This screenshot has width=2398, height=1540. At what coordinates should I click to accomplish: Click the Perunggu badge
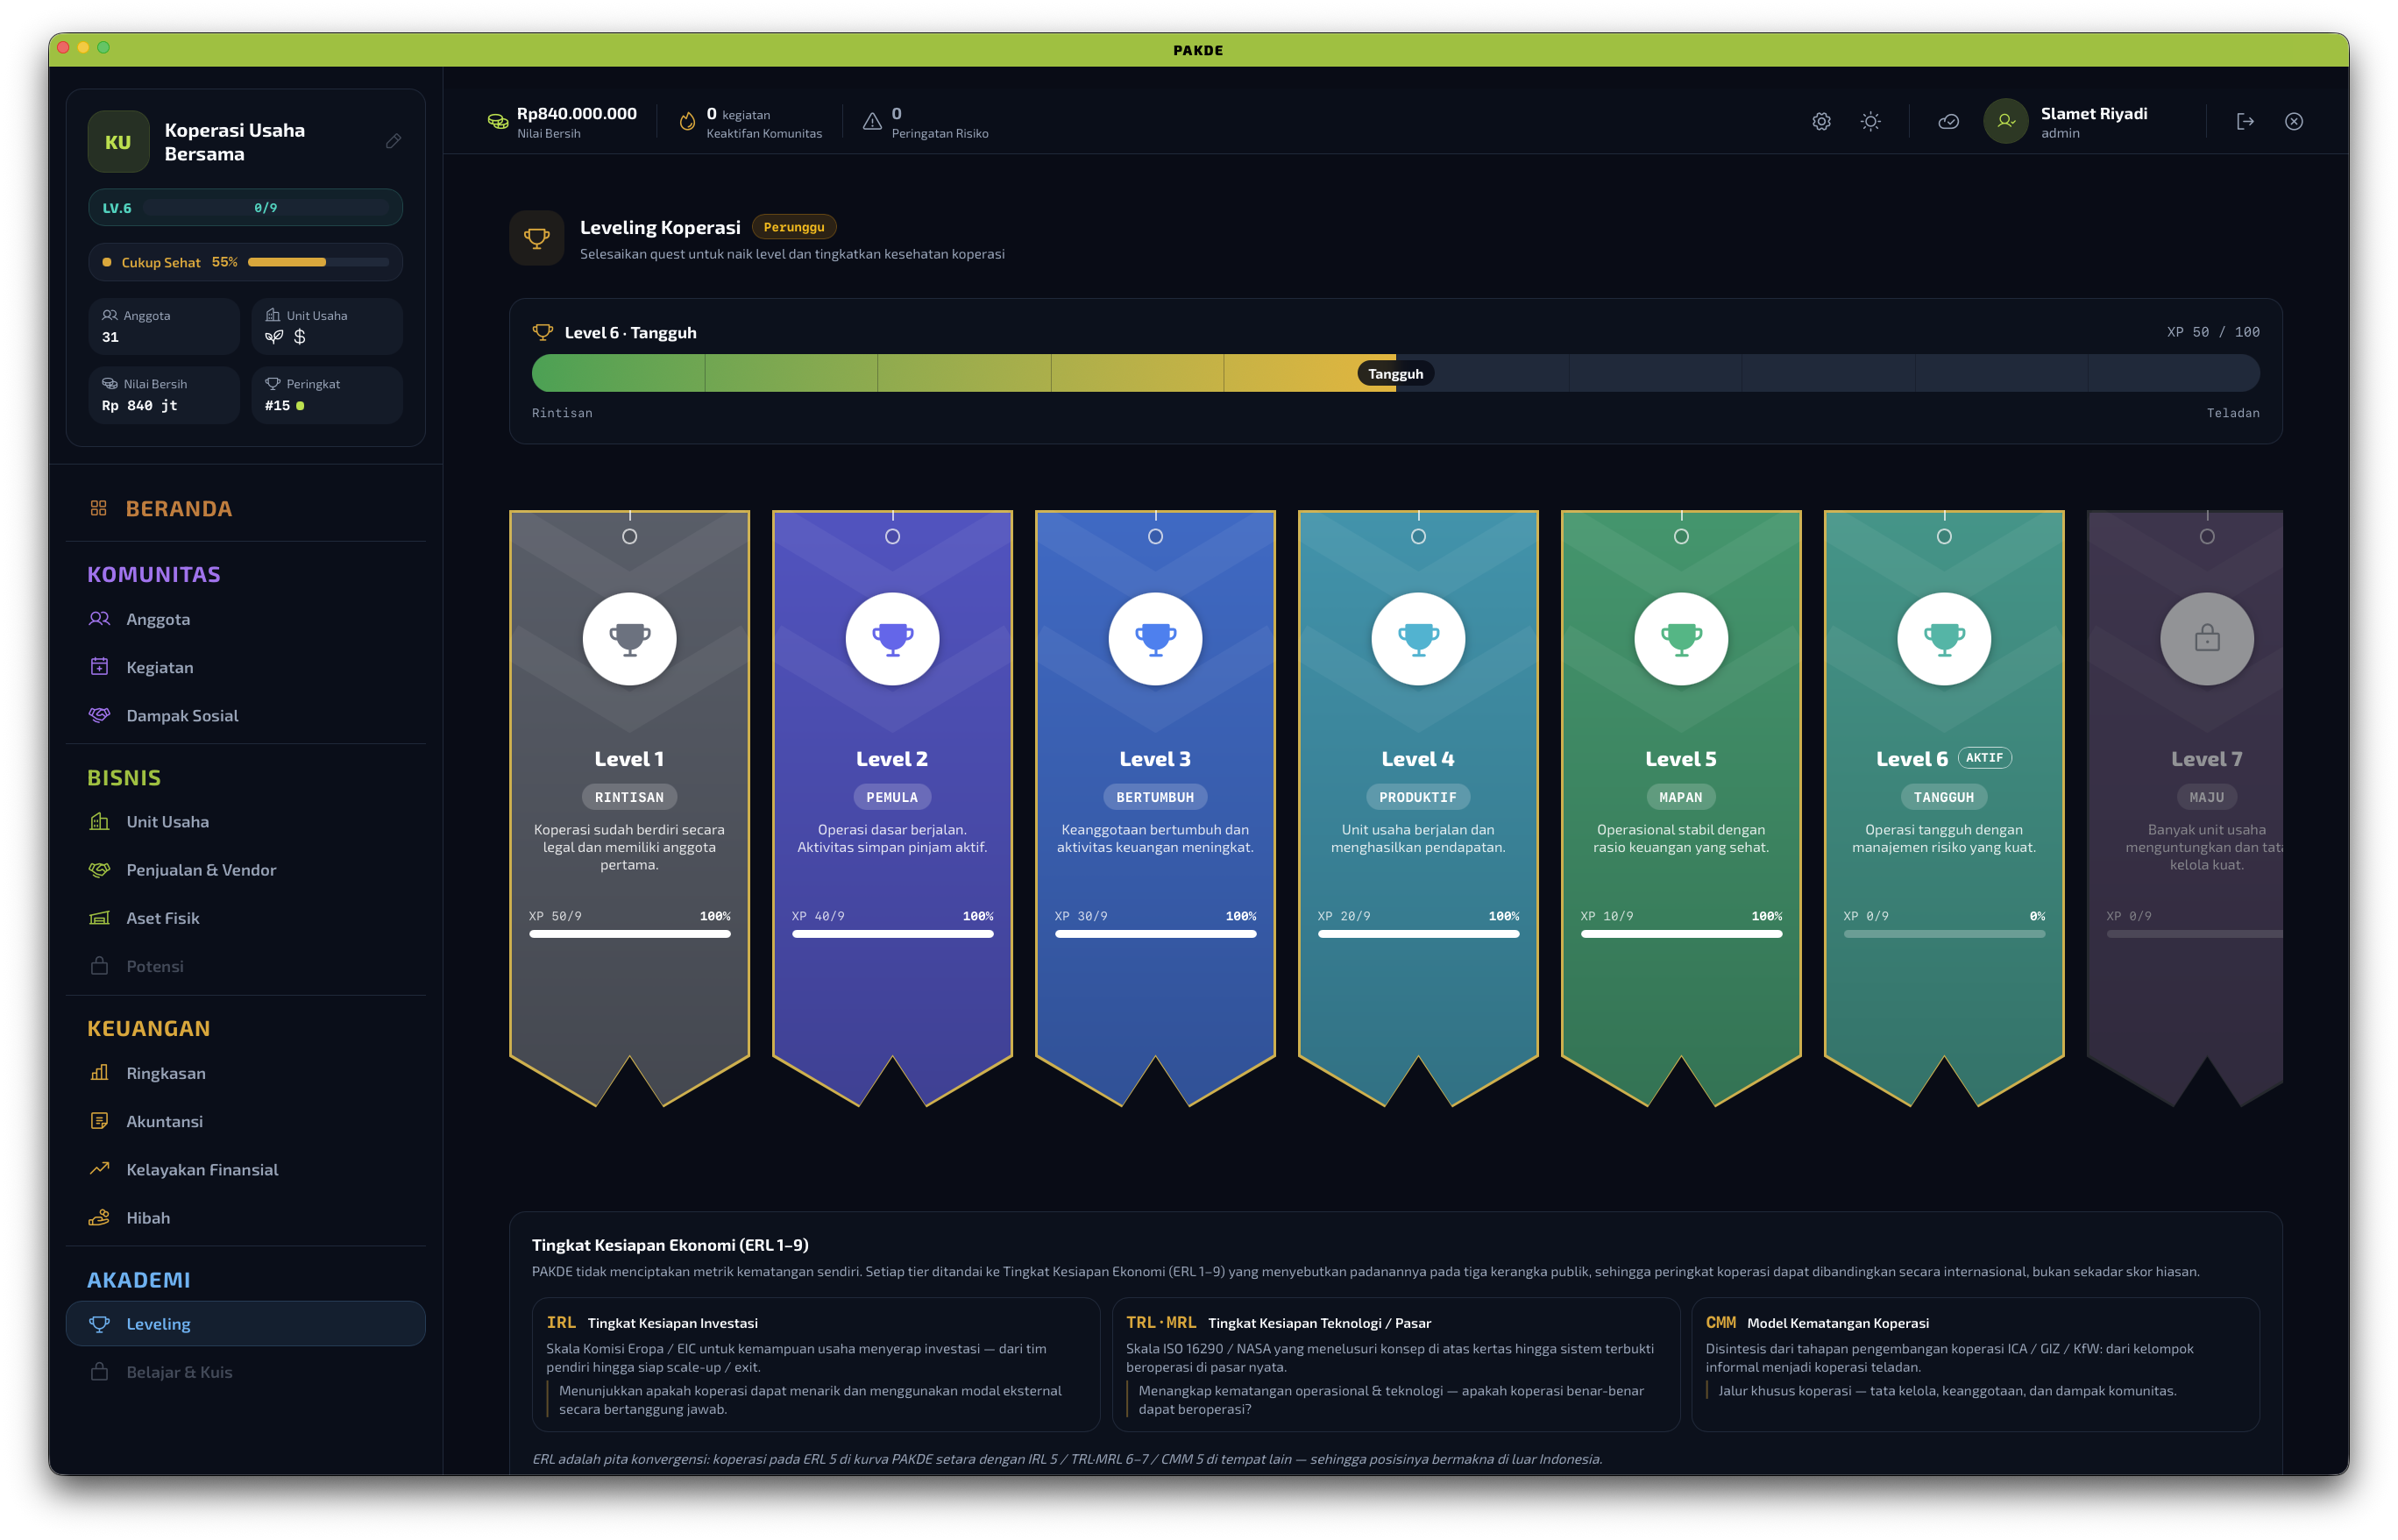coord(794,227)
